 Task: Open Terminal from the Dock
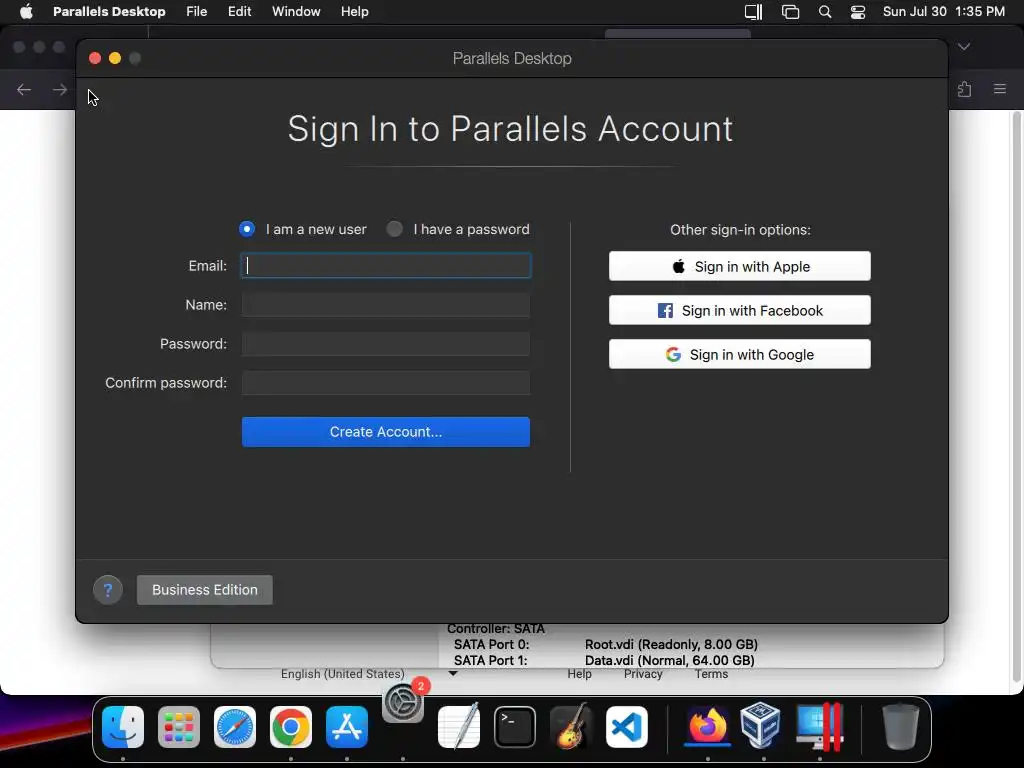515,727
